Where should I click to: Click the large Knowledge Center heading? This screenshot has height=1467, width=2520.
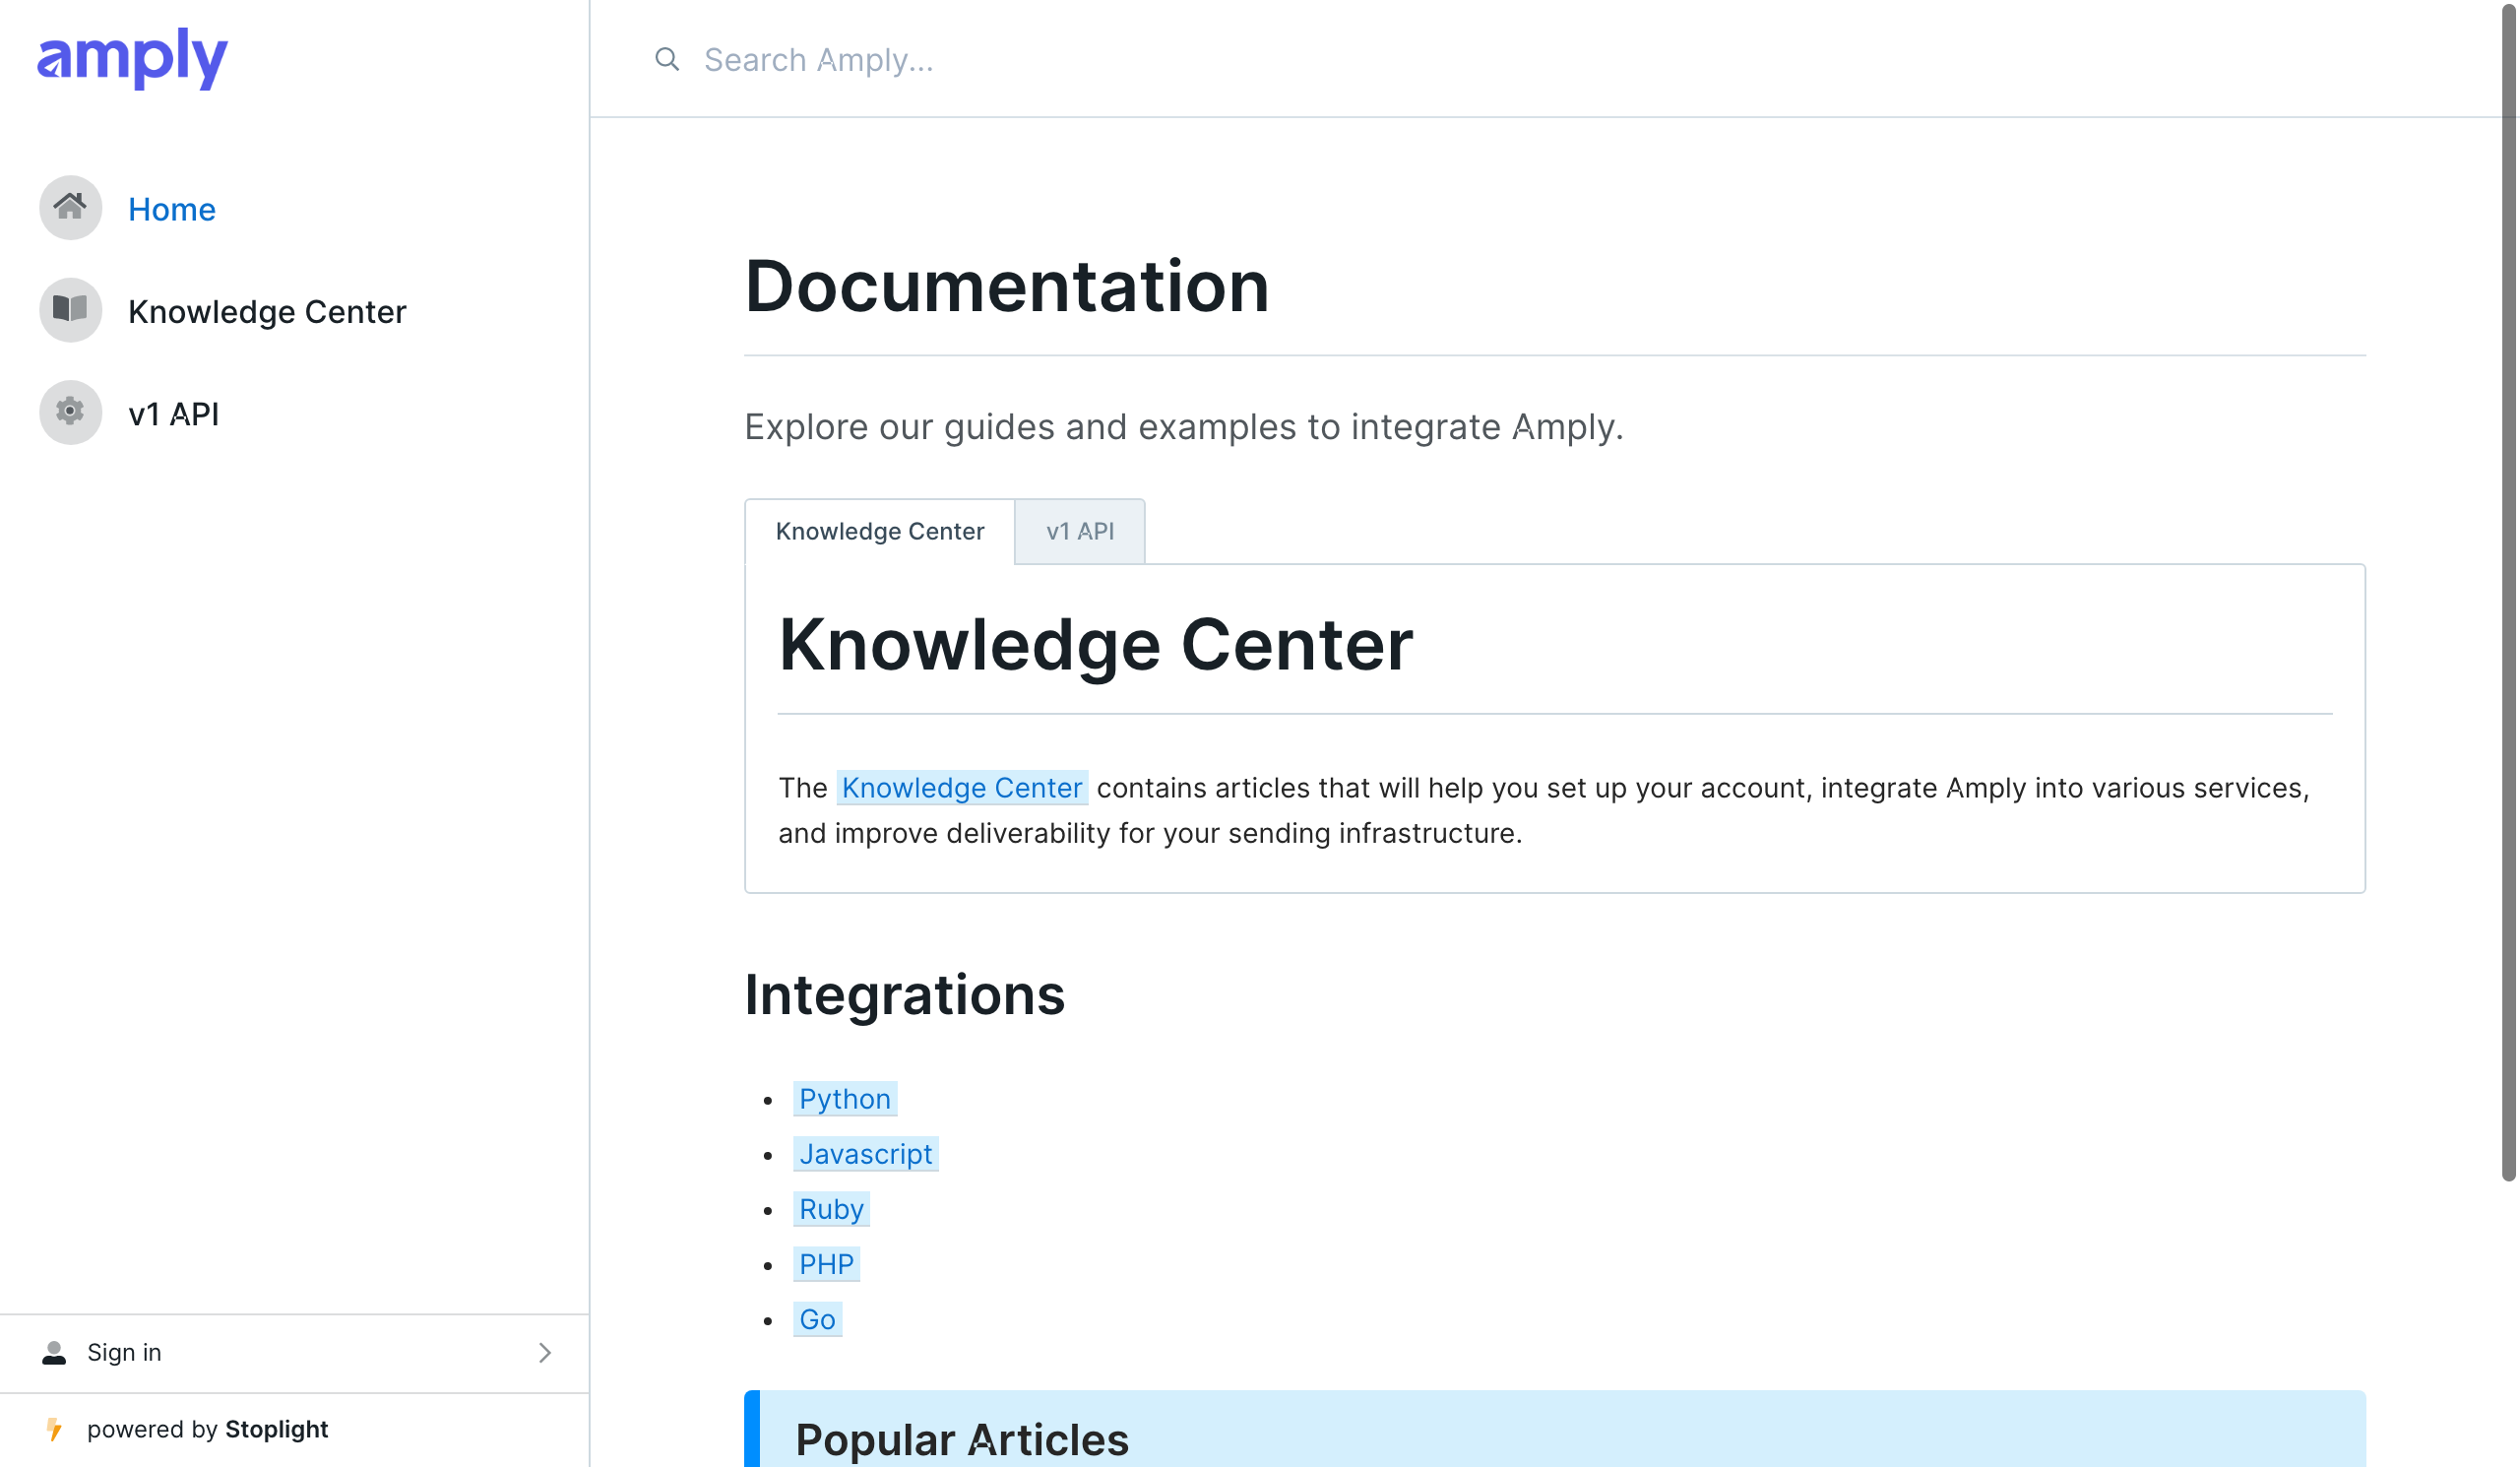click(x=1096, y=644)
